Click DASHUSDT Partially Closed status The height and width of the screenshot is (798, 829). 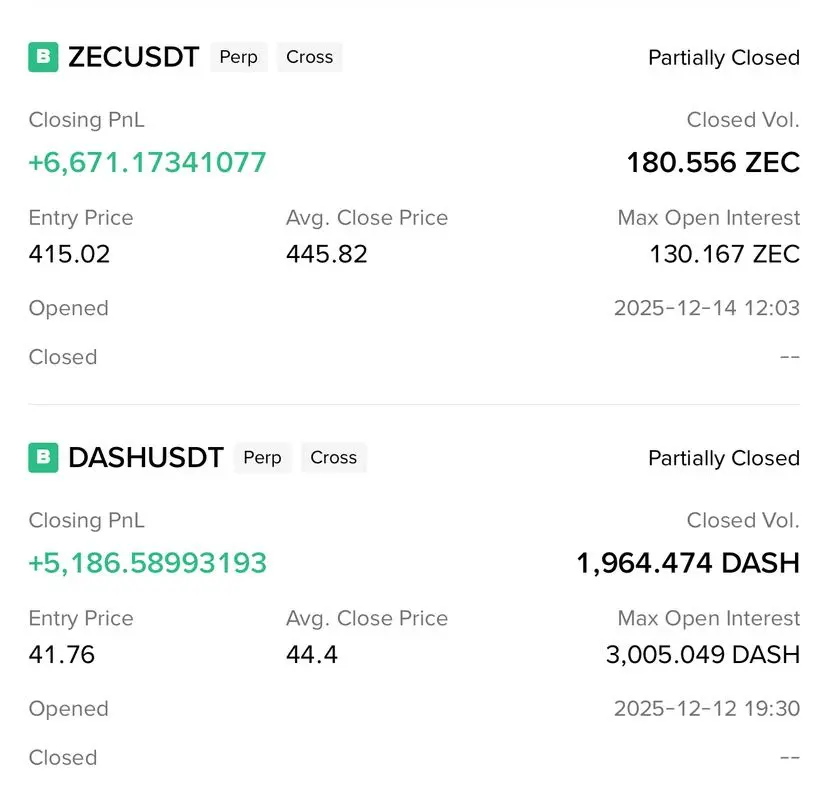(723, 459)
